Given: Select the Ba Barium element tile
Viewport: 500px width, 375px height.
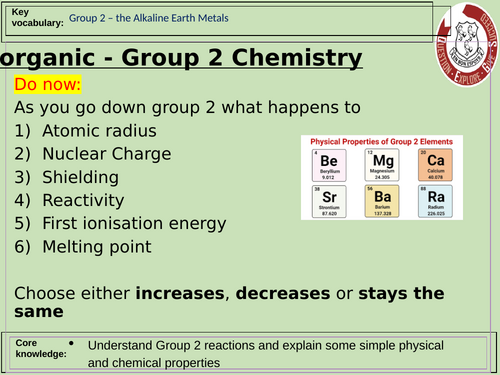Looking at the screenshot, I should [x=382, y=201].
